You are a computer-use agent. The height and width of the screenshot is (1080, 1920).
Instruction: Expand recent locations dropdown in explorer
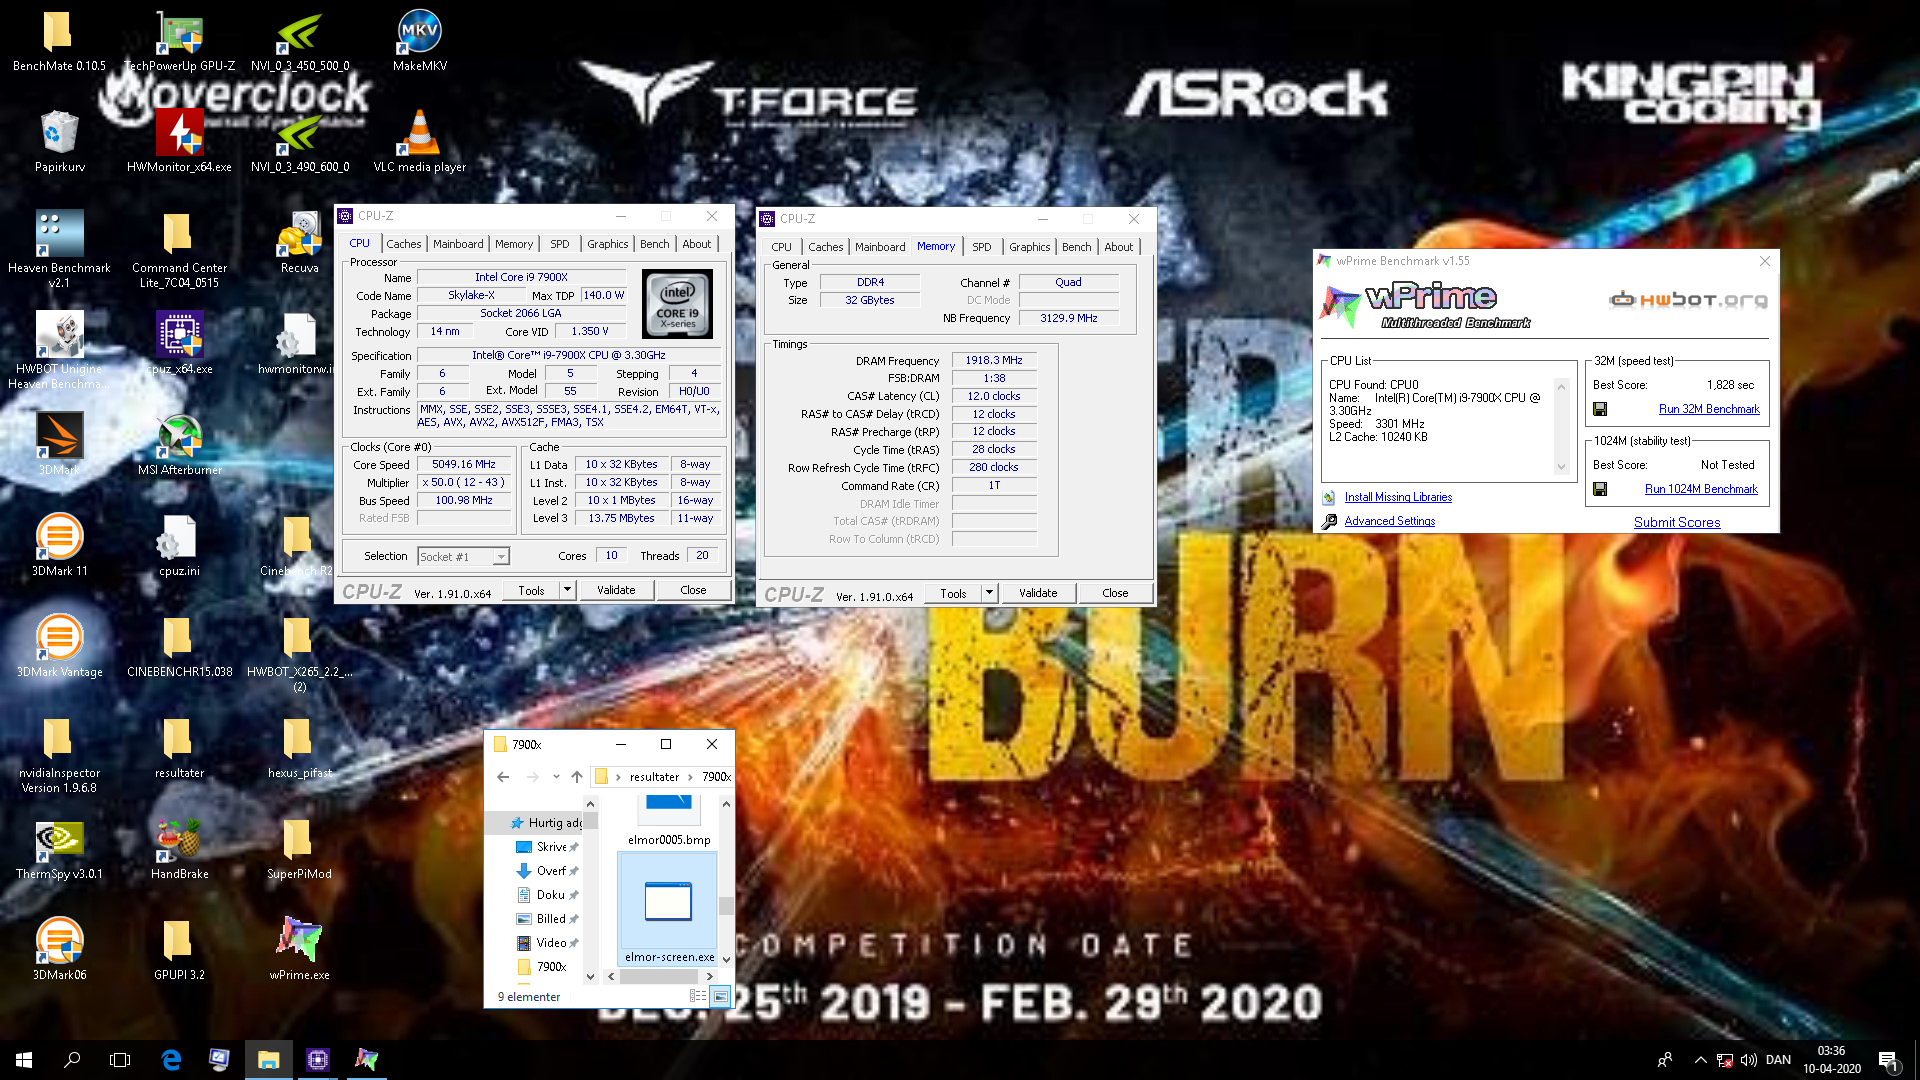(556, 777)
